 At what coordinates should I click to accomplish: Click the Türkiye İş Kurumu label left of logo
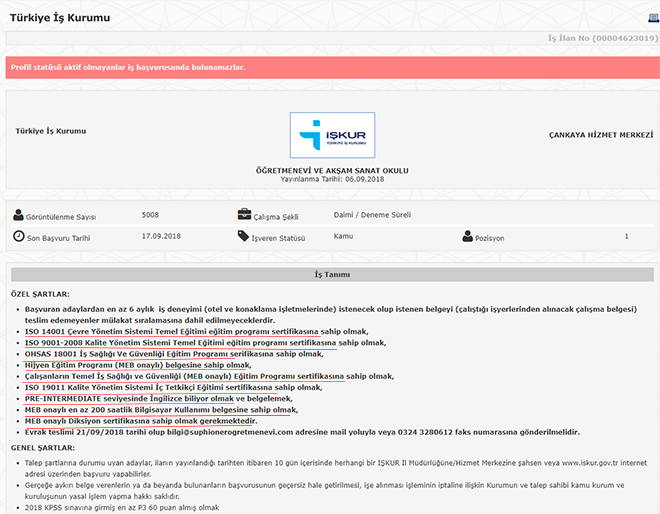point(51,131)
